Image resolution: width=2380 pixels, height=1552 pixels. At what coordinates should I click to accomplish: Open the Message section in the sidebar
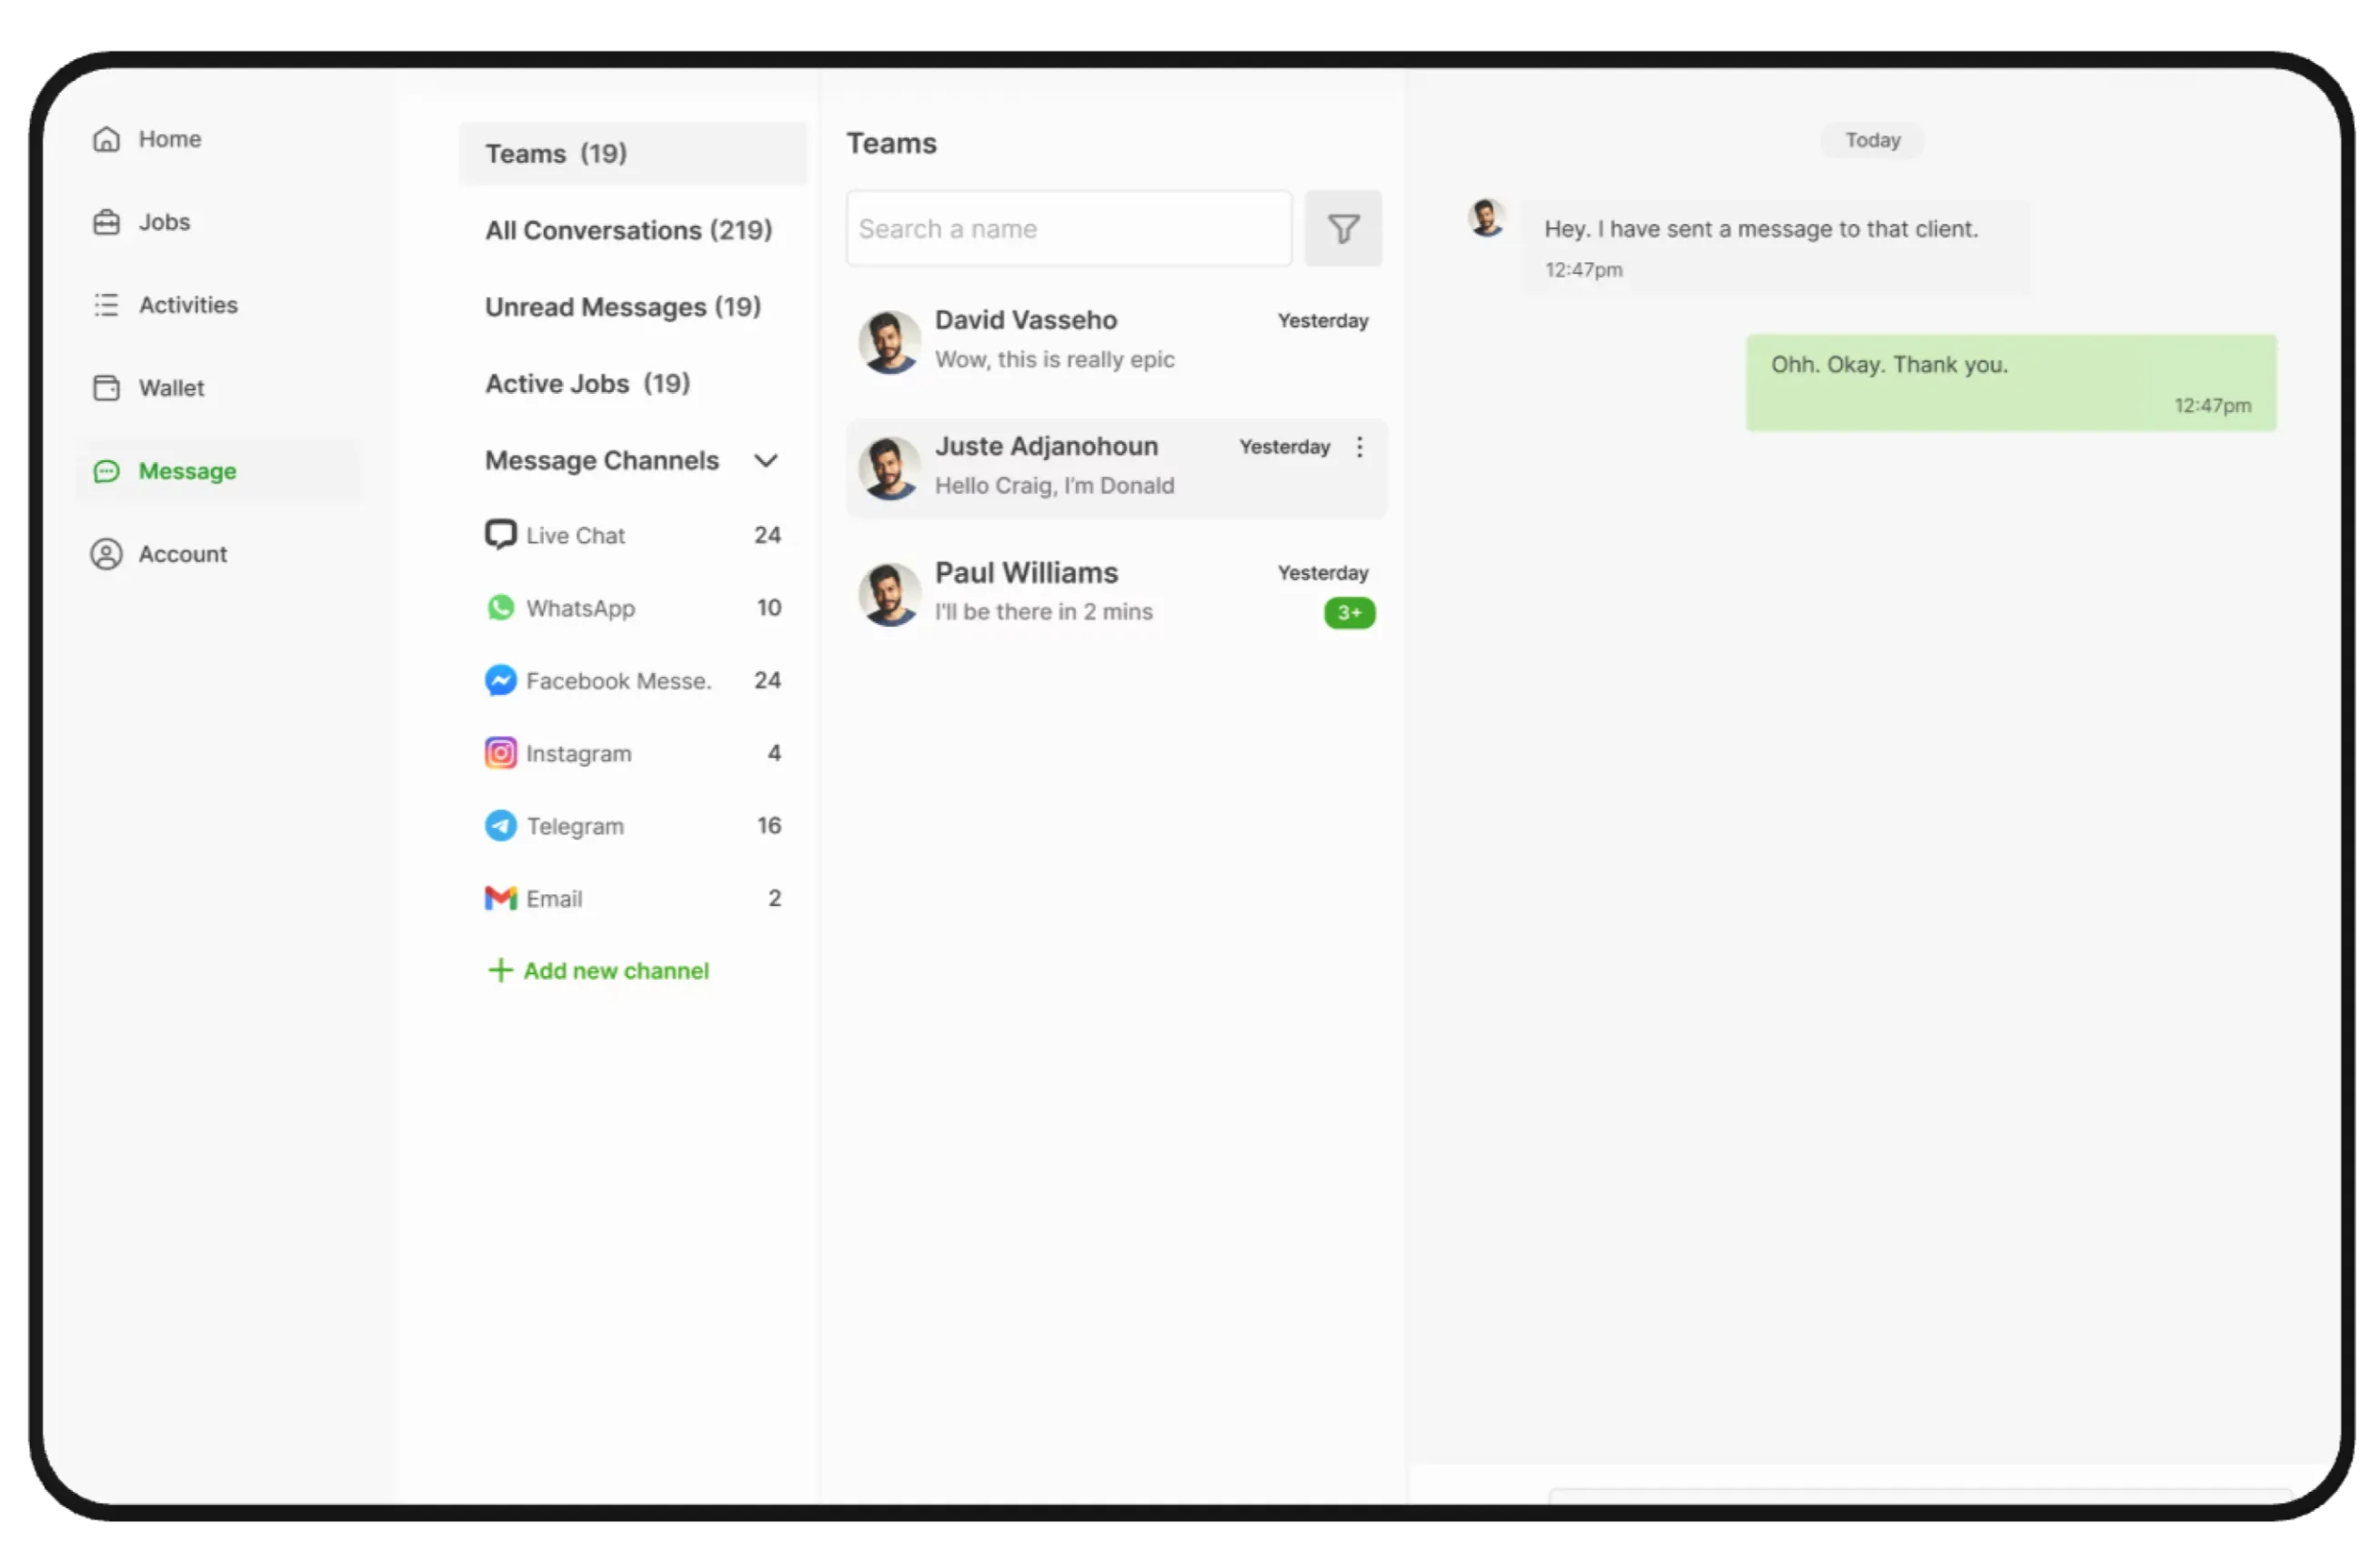coord(187,471)
